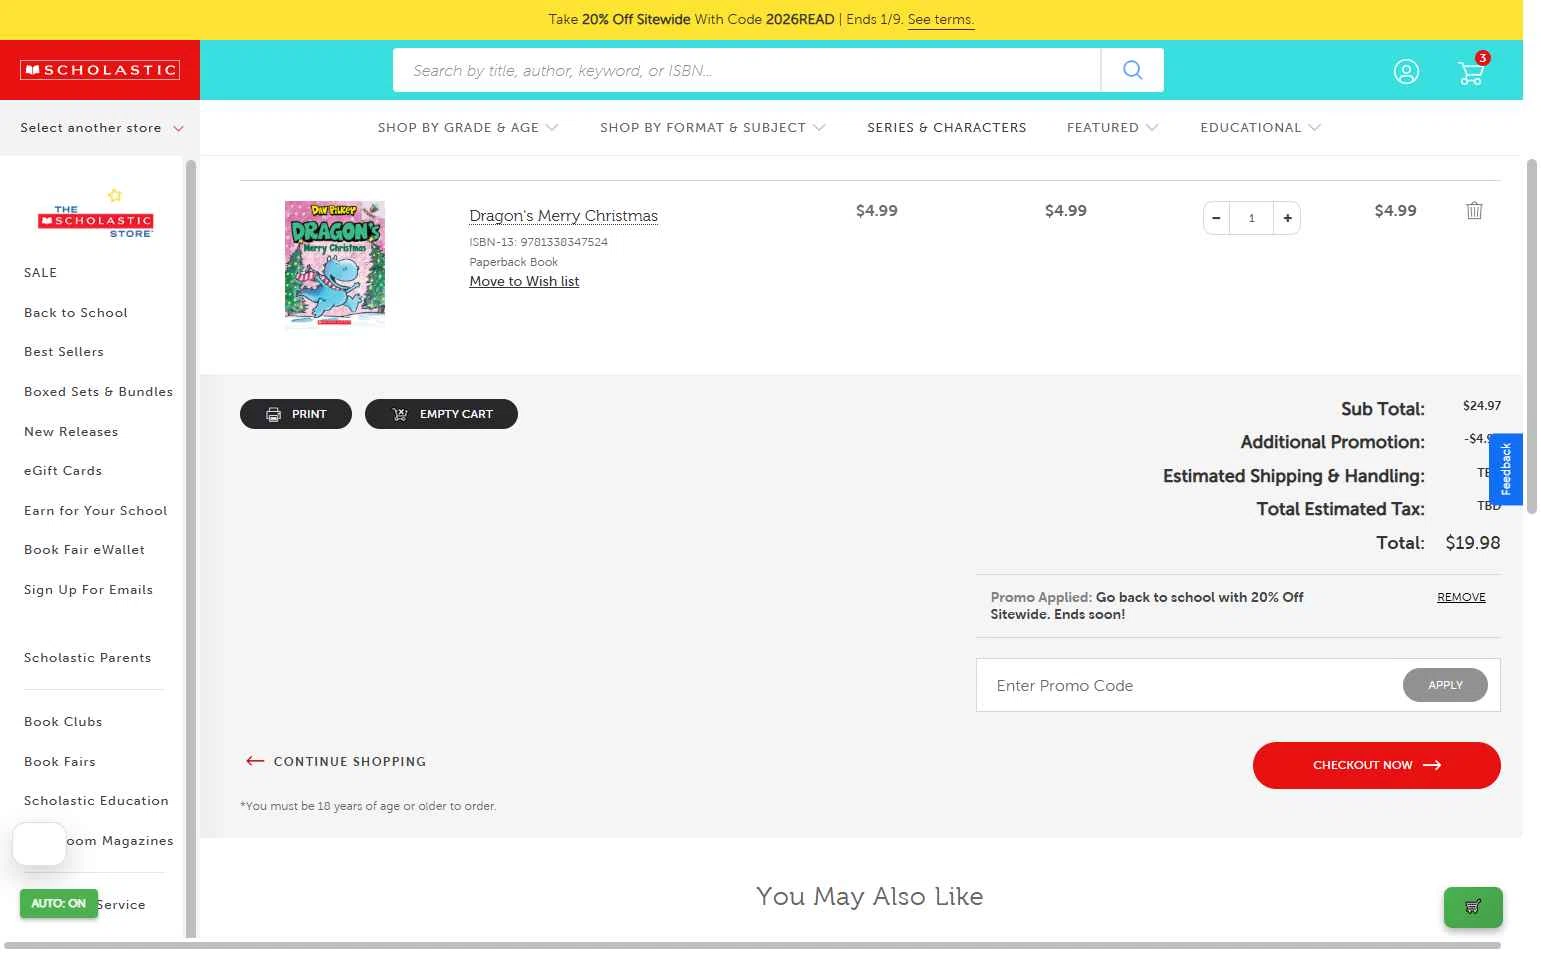Expand the Educational menu
The height and width of the screenshot is (953, 1541).
1260,127
